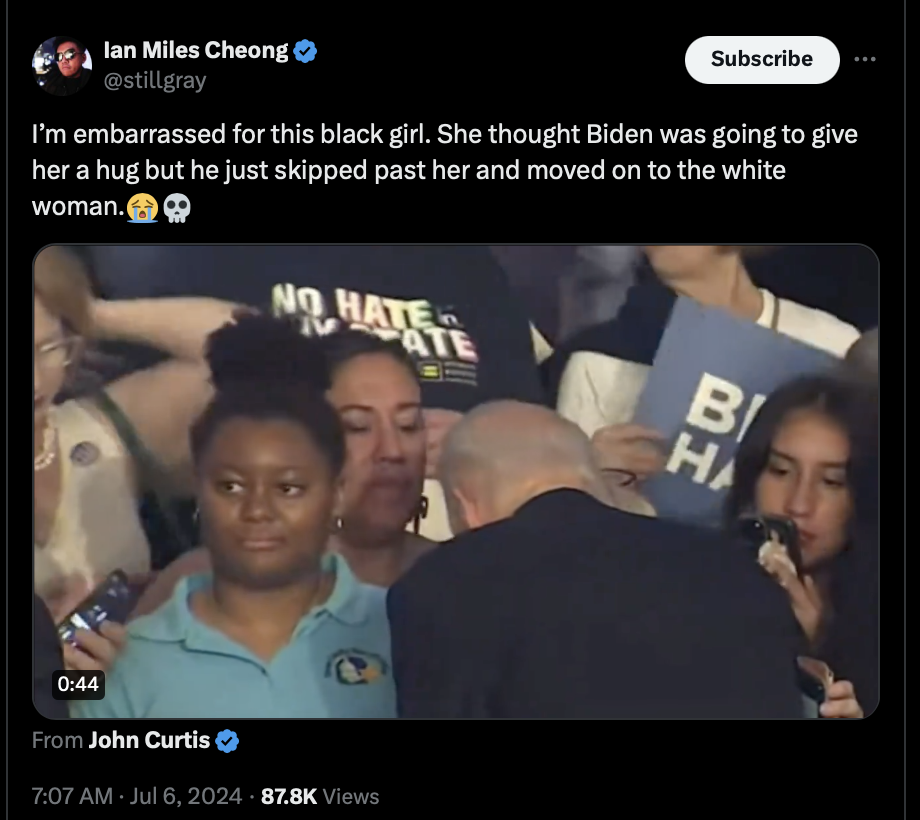Click the tweet text starting "I'm embarrassed"
The height and width of the screenshot is (820, 920).
[x=444, y=170]
